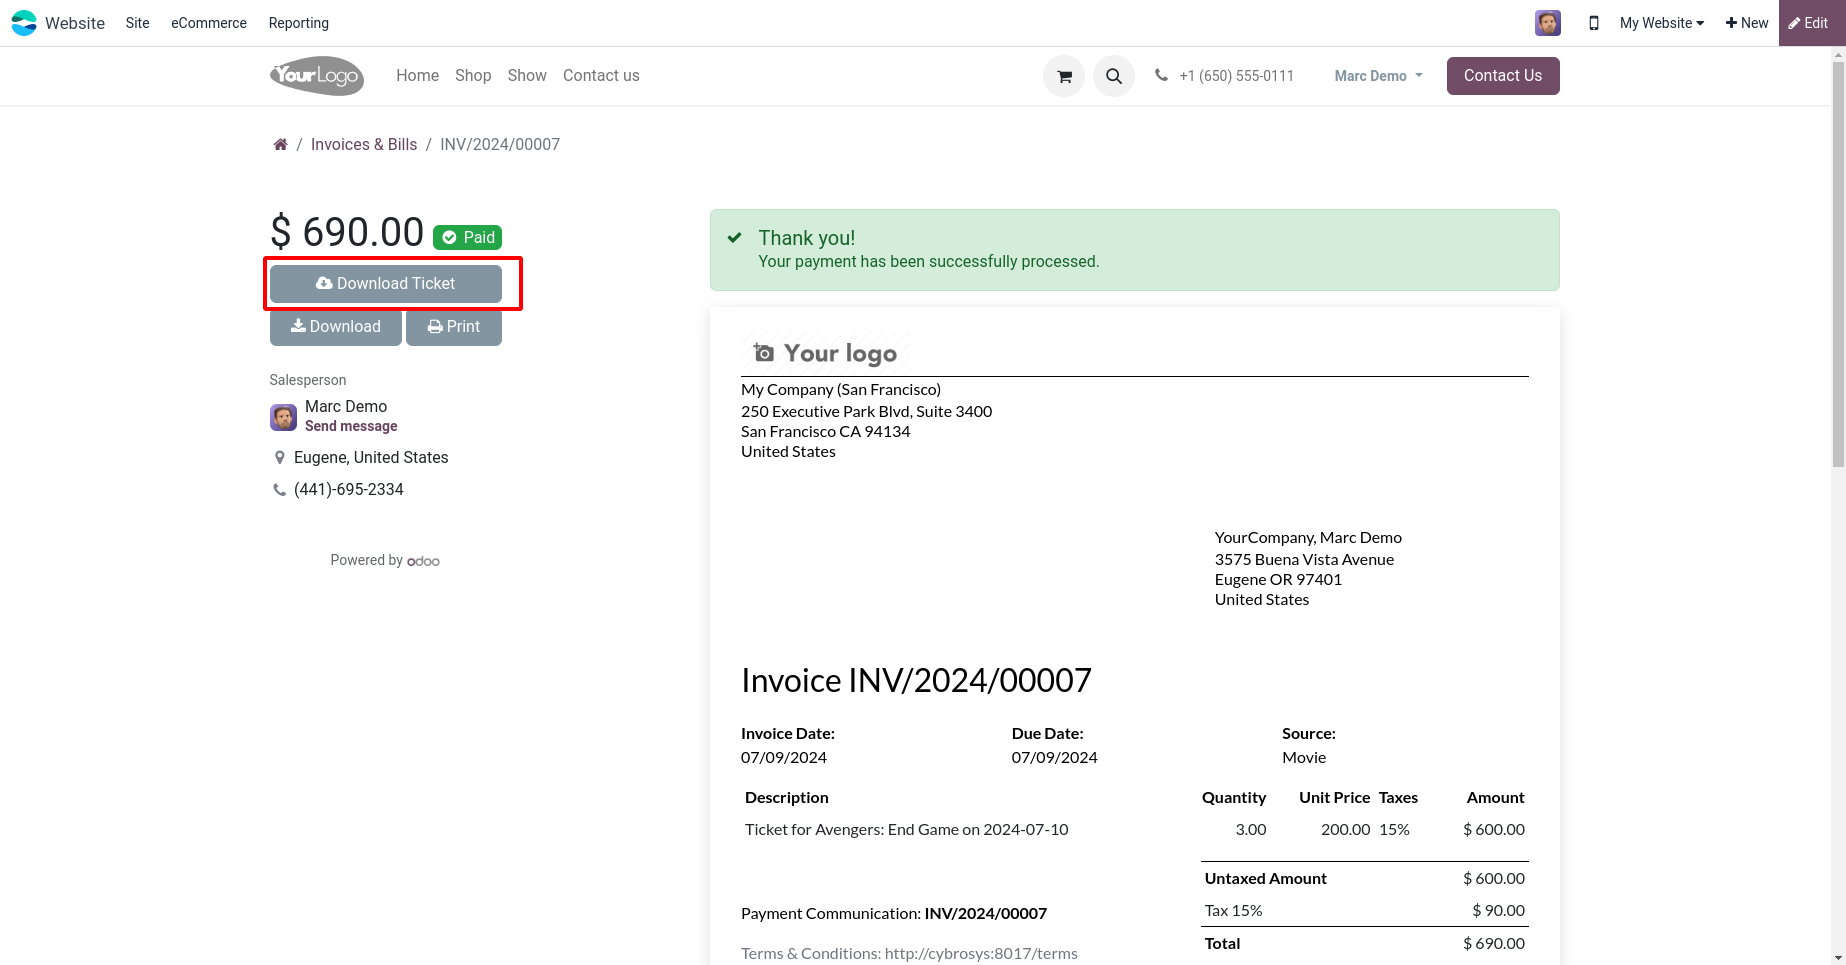This screenshot has width=1846, height=965.
Task: Open the My Website switcher dropdown
Action: coord(1661,23)
